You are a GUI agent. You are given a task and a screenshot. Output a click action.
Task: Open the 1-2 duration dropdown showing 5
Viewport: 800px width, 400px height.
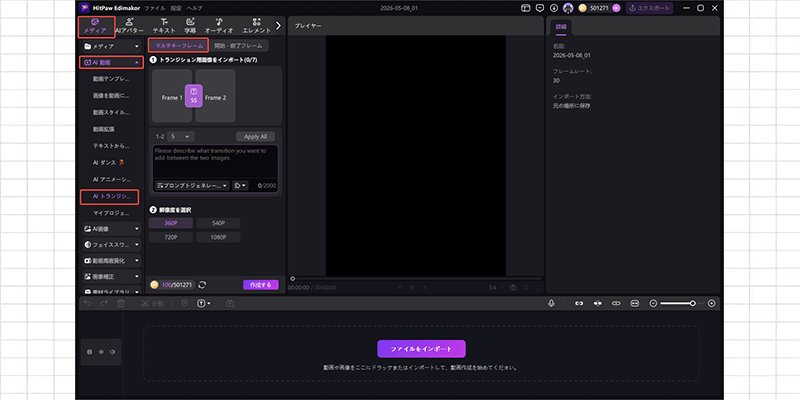click(x=181, y=137)
